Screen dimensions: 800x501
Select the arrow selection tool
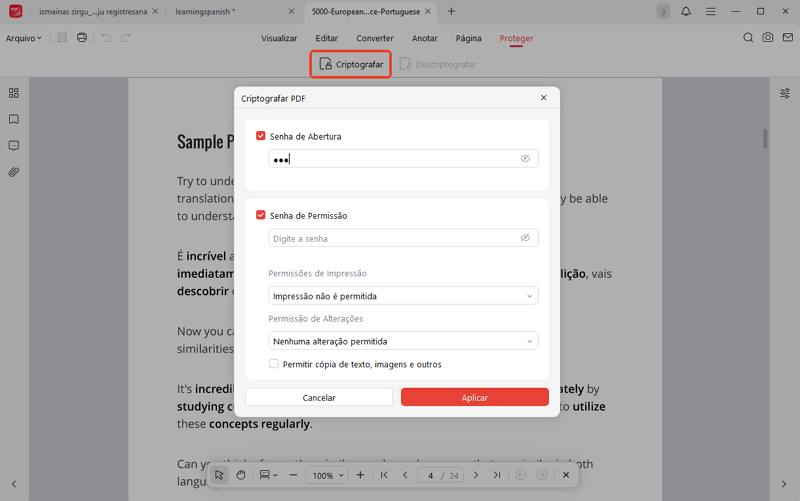coord(219,475)
